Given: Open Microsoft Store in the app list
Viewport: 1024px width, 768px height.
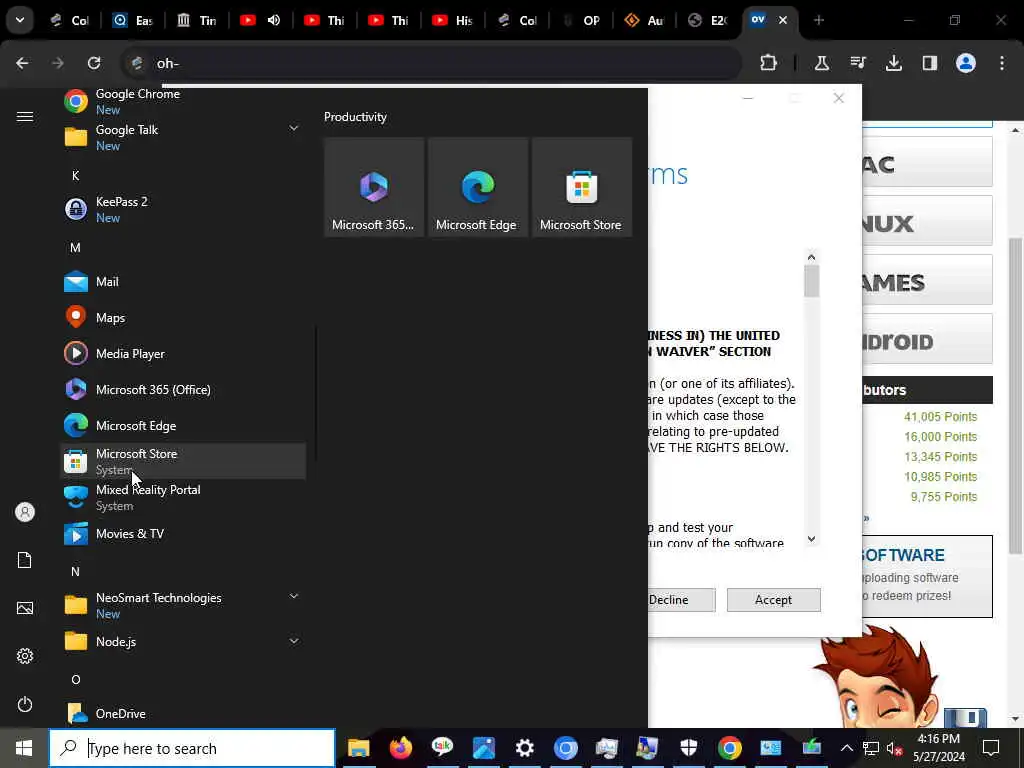Looking at the screenshot, I should (183, 461).
